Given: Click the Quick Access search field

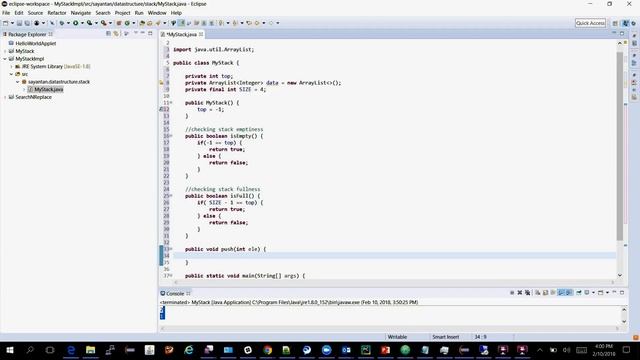Looking at the screenshot, I should click(590, 23).
